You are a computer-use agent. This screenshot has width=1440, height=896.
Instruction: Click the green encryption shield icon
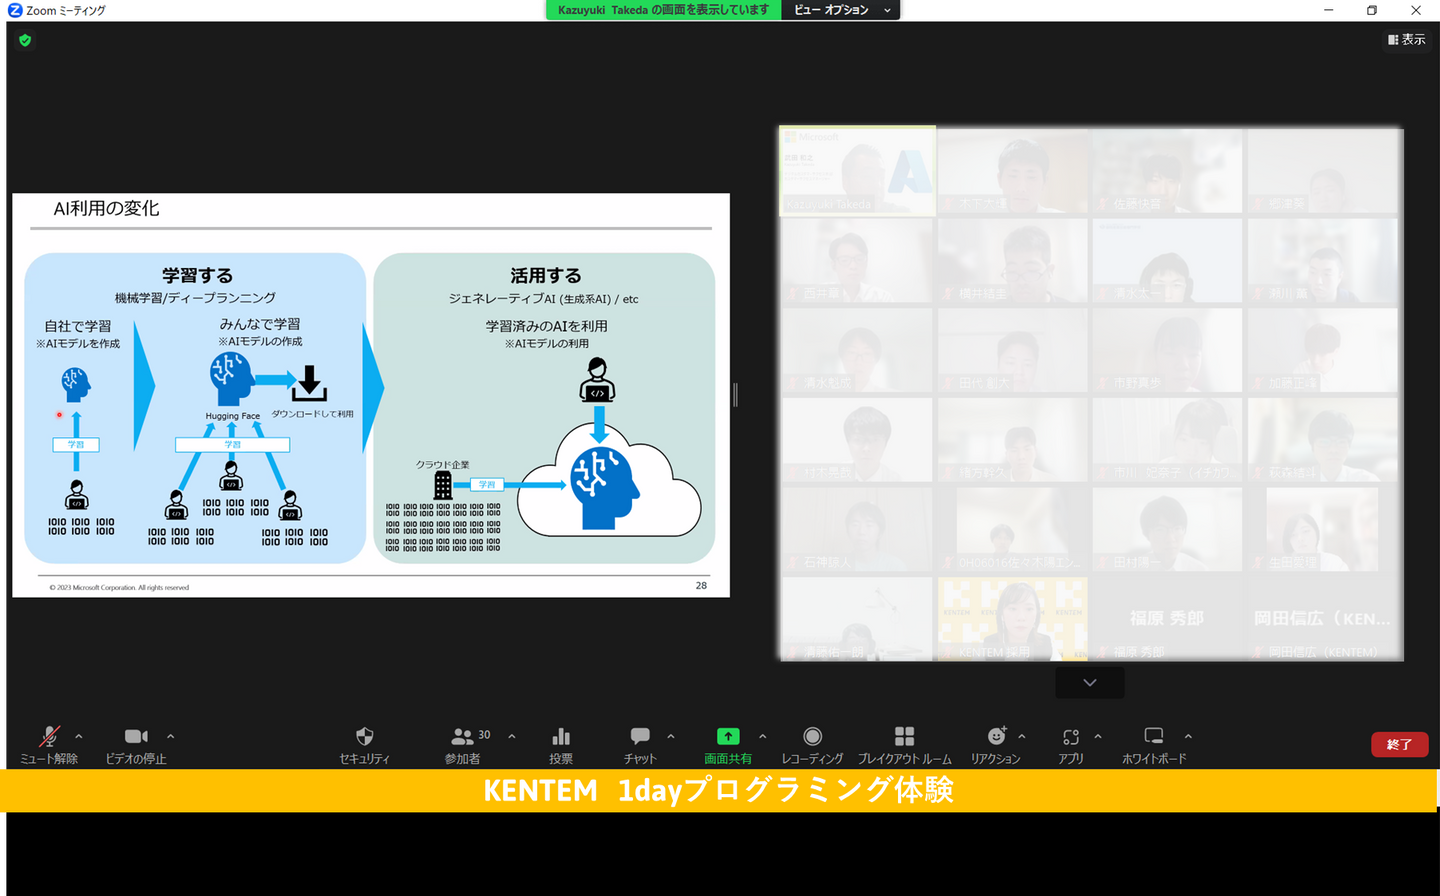pos(25,40)
